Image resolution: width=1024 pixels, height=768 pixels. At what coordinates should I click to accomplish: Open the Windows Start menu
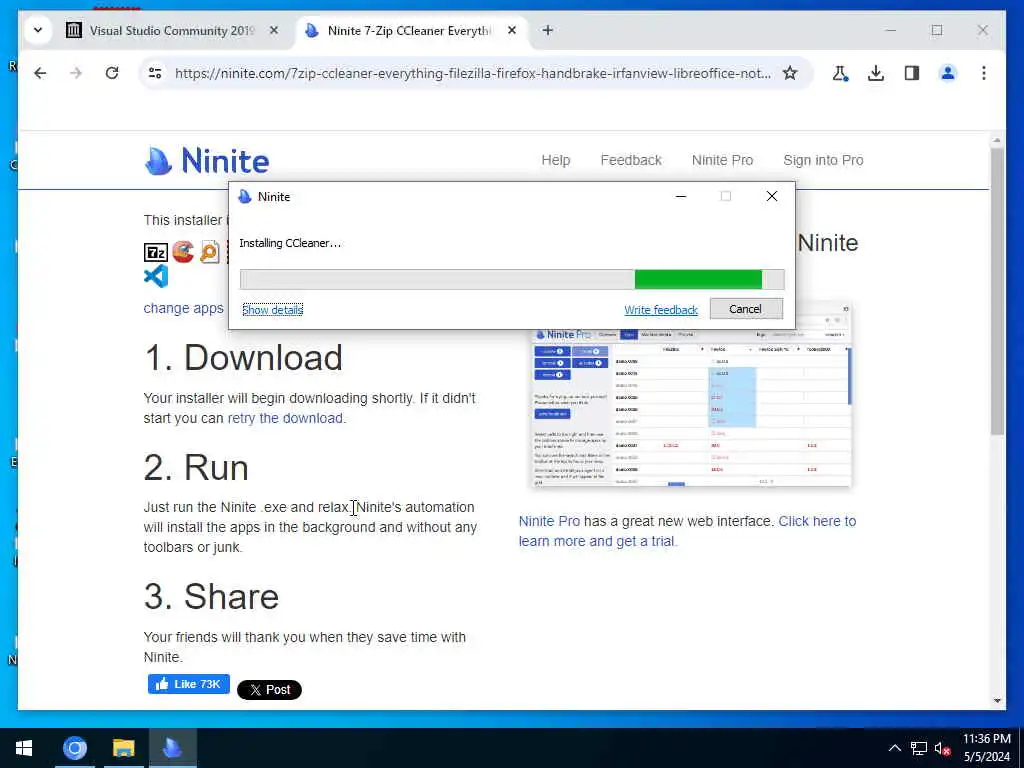(x=24, y=748)
